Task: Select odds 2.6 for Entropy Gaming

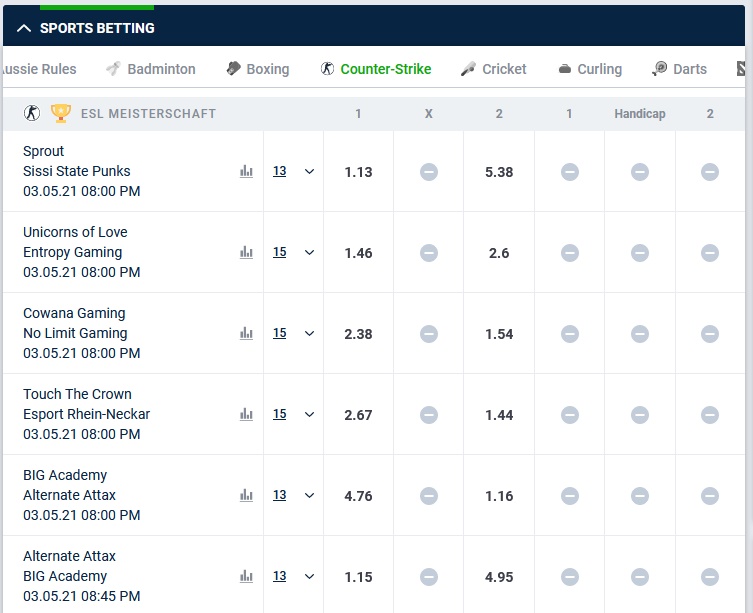Action: pyautogui.click(x=499, y=253)
